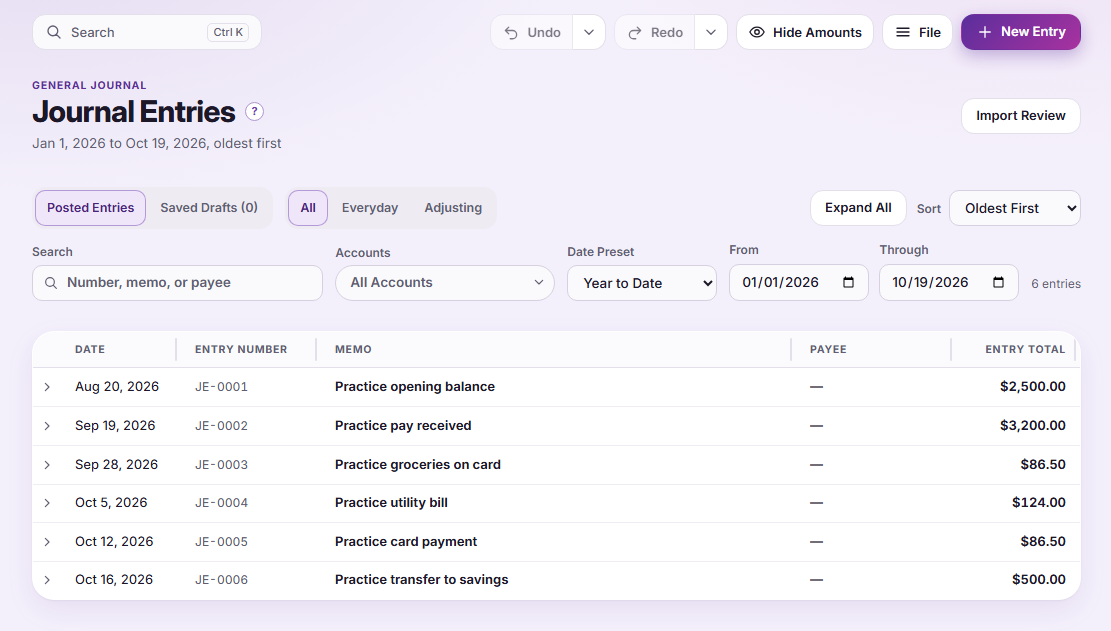Click the Undo button
The image size is (1111, 631).
[532, 33]
